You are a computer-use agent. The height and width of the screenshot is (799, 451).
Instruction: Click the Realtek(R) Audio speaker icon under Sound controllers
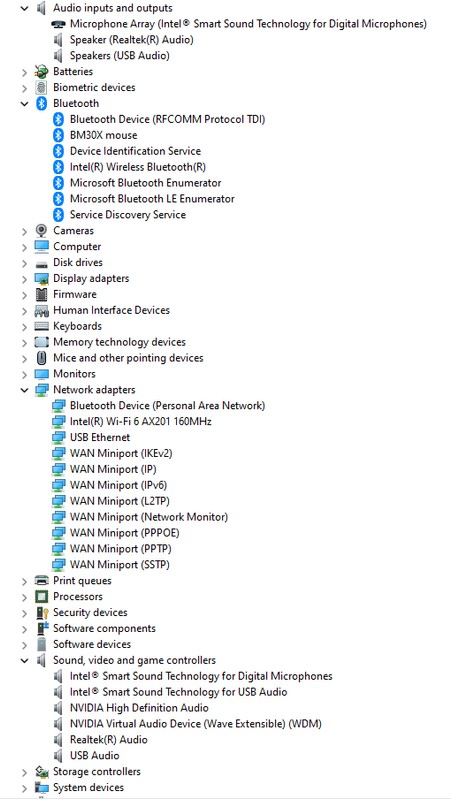pos(58,740)
